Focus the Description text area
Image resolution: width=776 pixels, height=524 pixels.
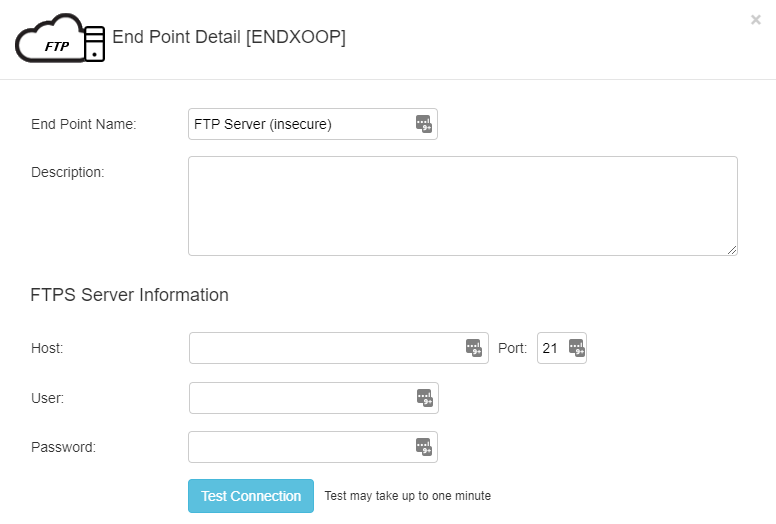pyautogui.click(x=462, y=205)
